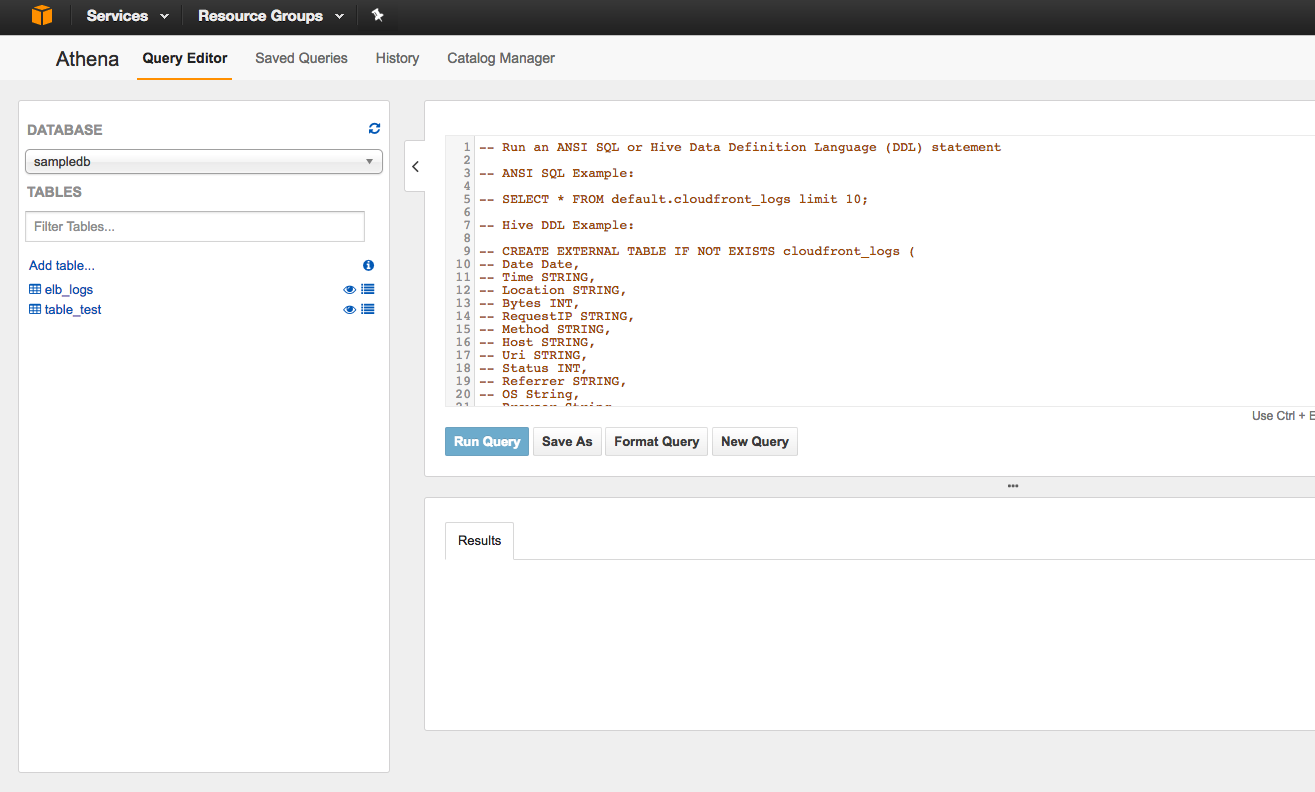Screen dimensions: 1315x792
Task: Preview elb_logs table with eye icon
Action: point(350,290)
